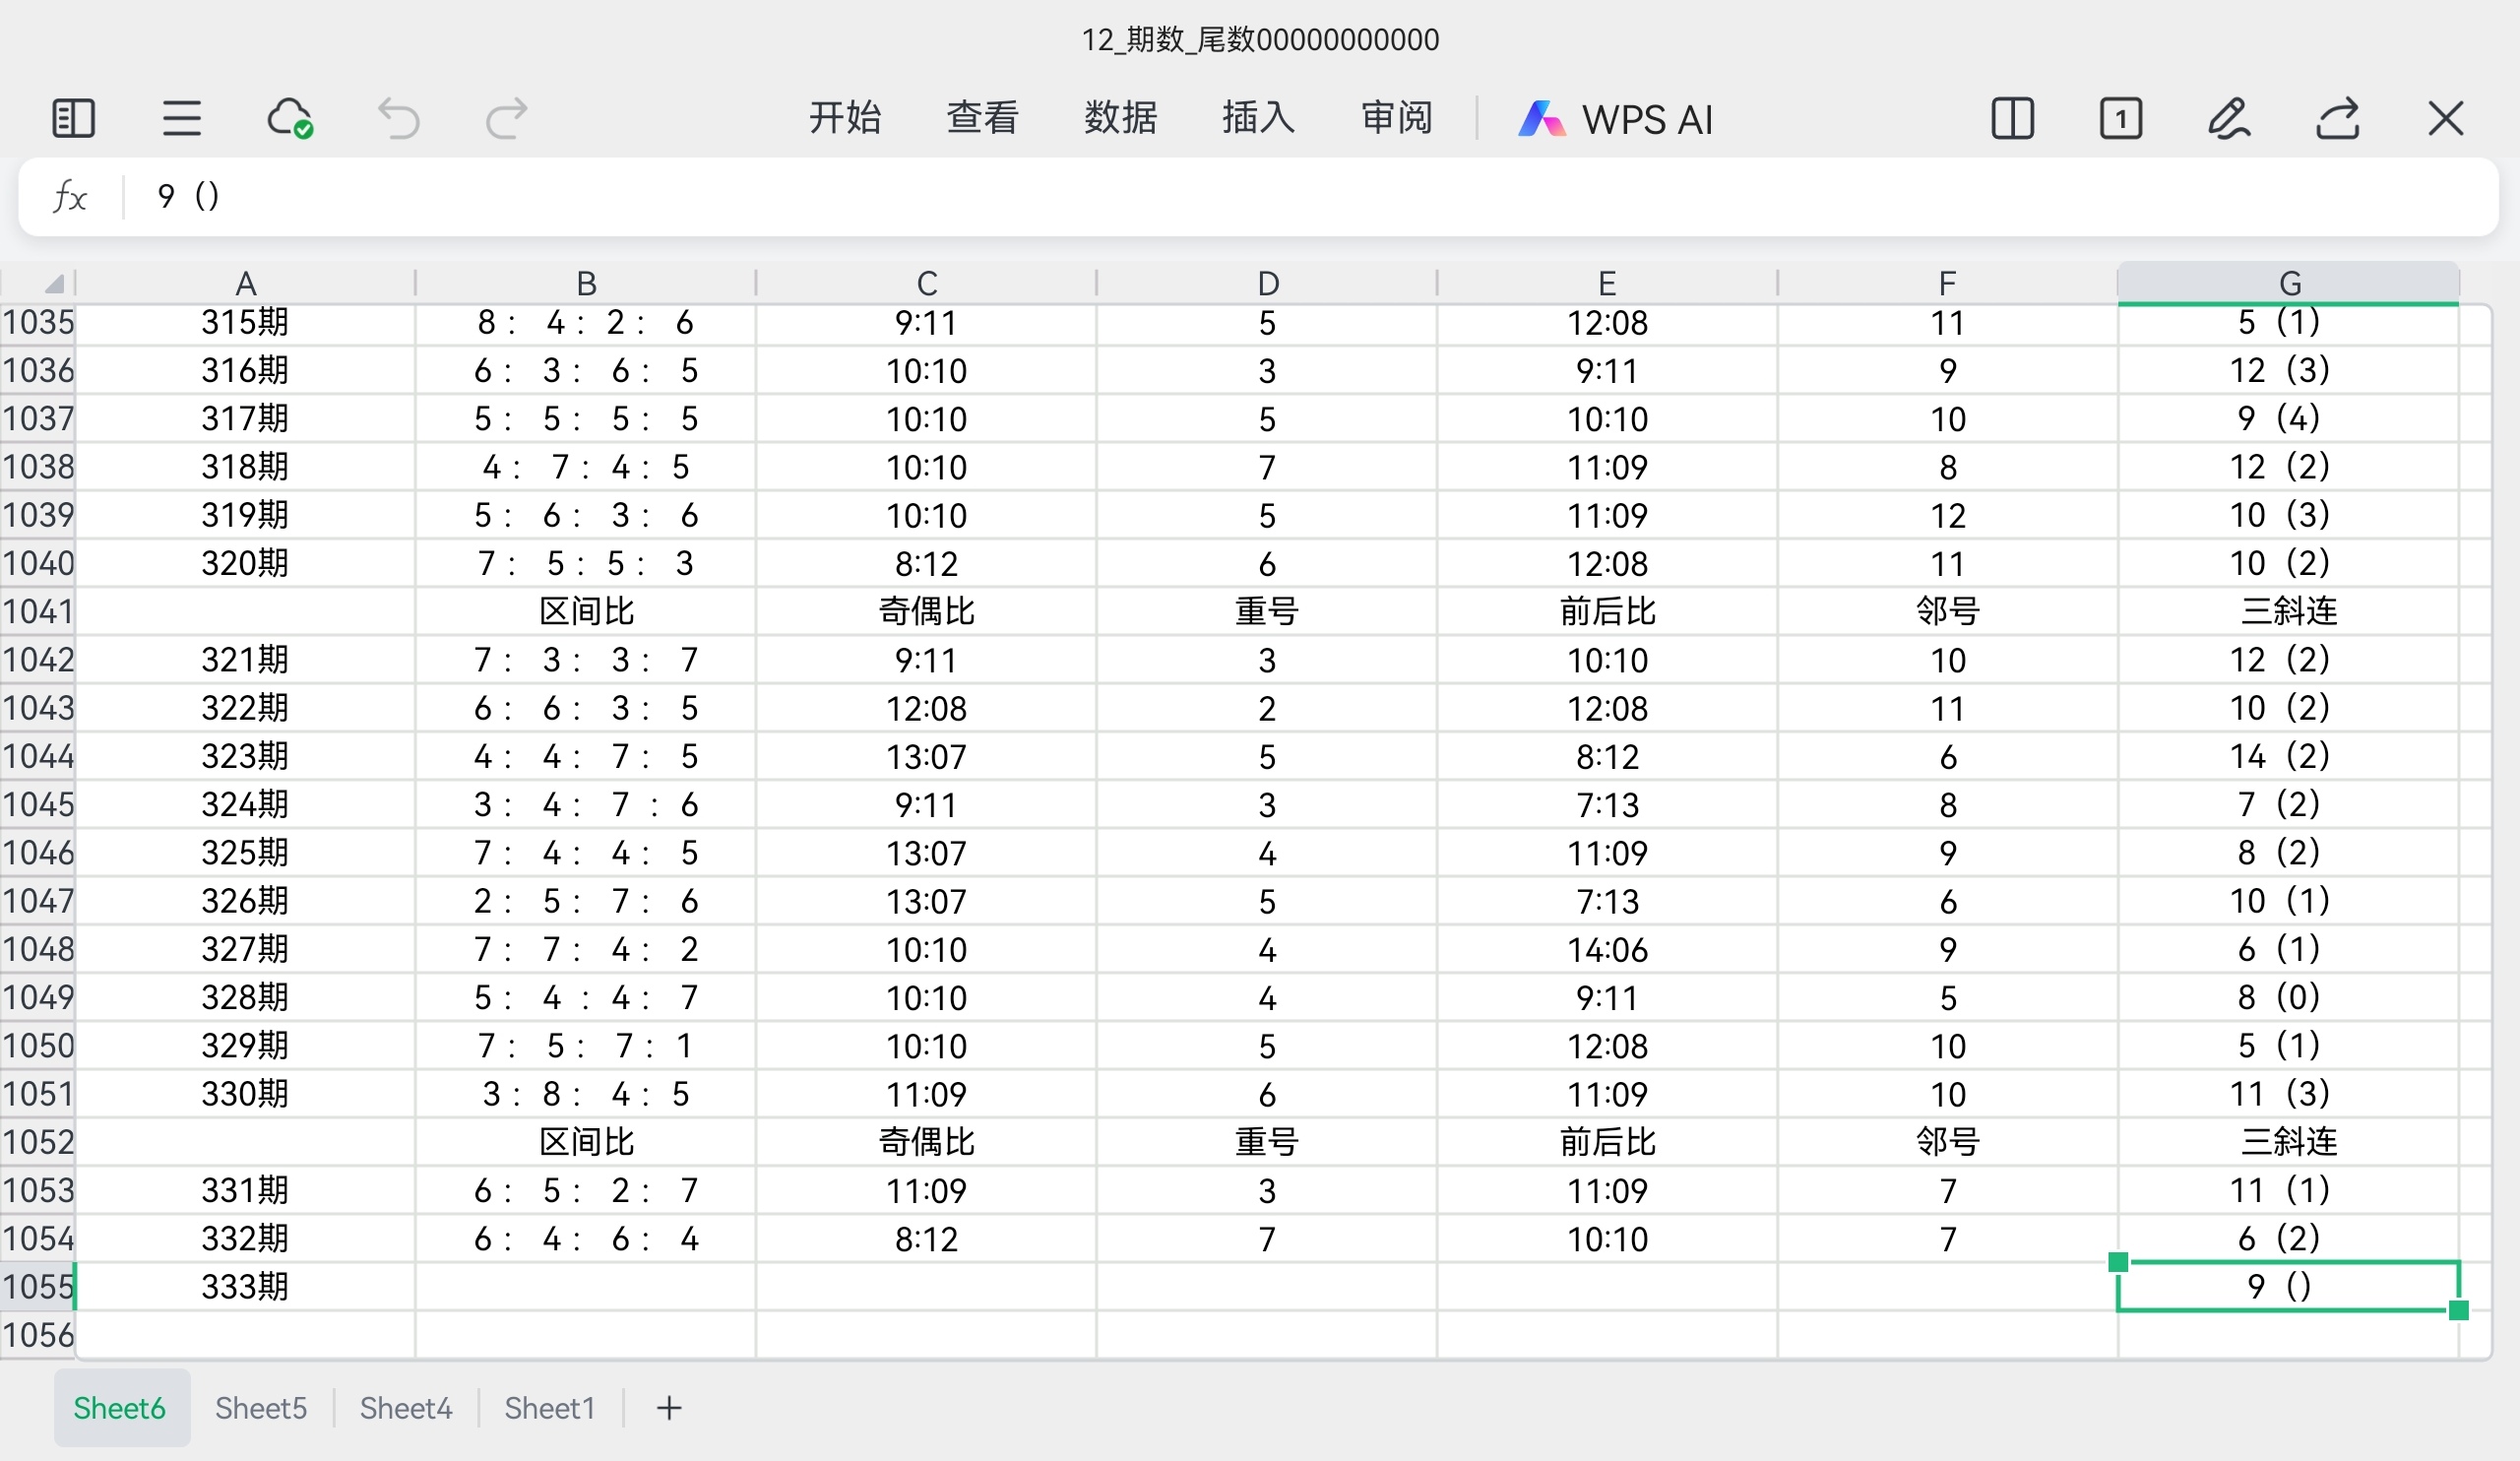
Task: Add a new sheet with plus button
Action: click(x=669, y=1408)
